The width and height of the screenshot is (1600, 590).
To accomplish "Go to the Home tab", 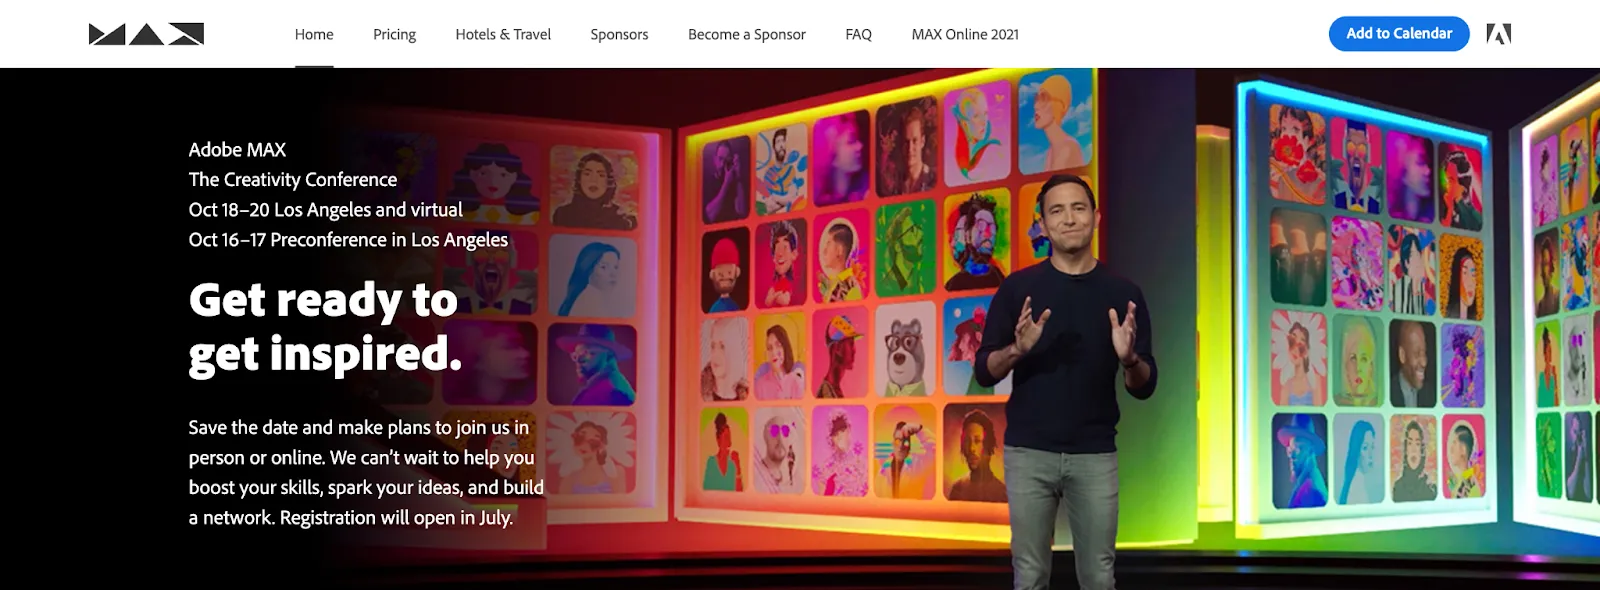I will pos(314,34).
